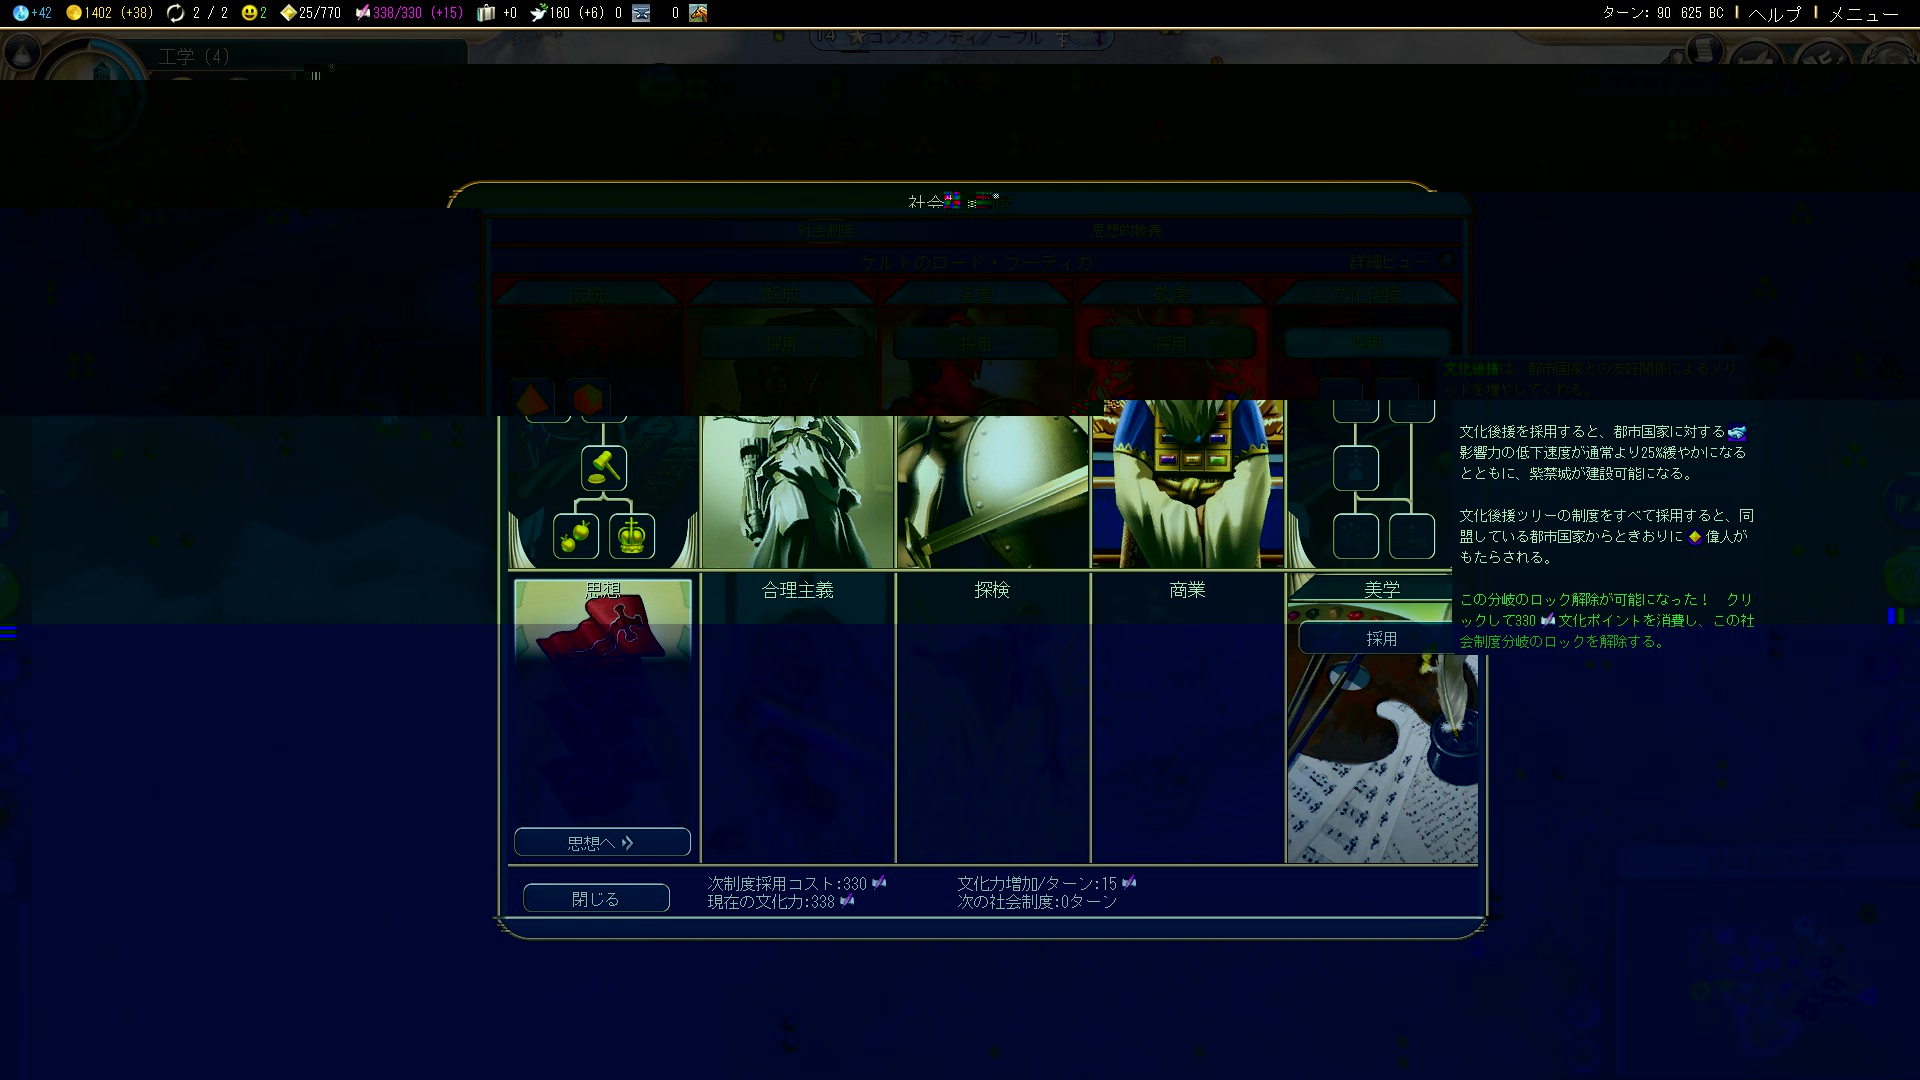Click the golden age diamond icon

[x=288, y=13]
